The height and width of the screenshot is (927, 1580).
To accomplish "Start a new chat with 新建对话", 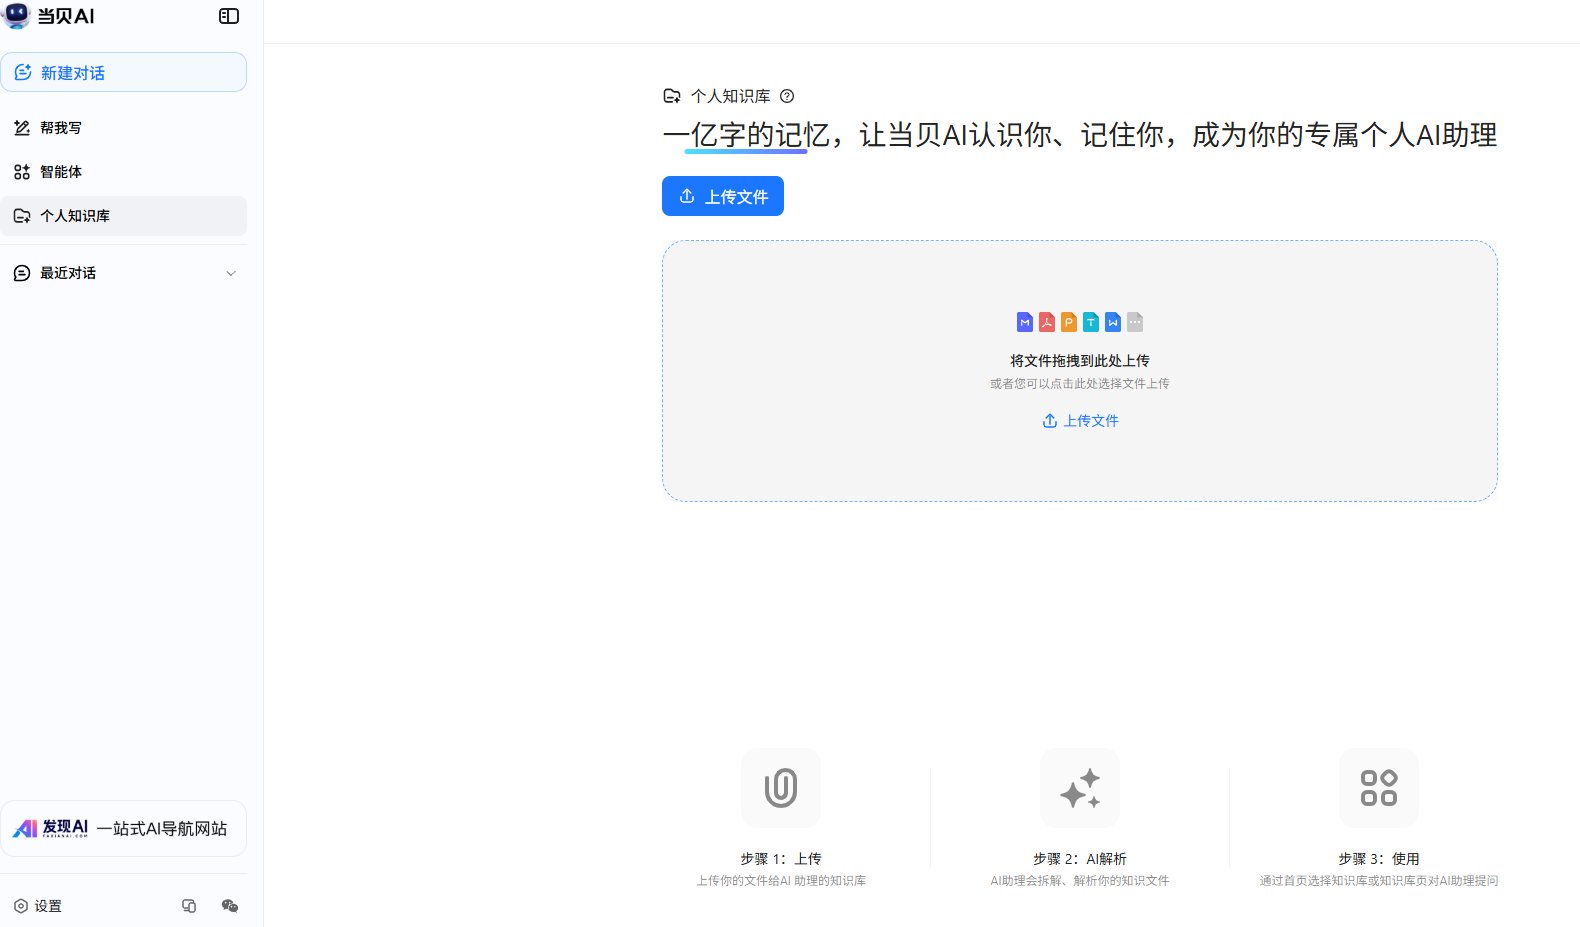I will tap(124, 72).
